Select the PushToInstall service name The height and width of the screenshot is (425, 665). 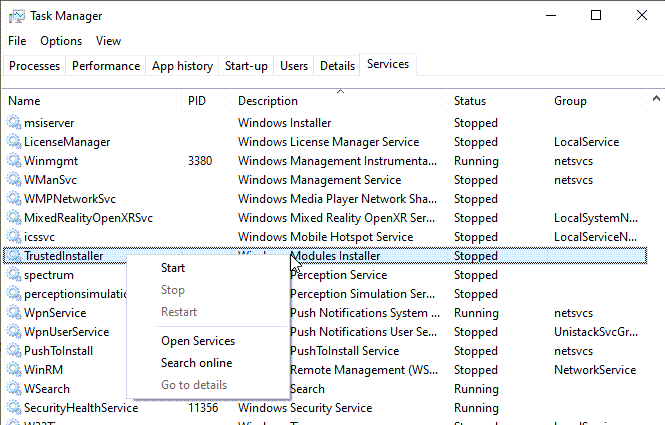coord(59,351)
